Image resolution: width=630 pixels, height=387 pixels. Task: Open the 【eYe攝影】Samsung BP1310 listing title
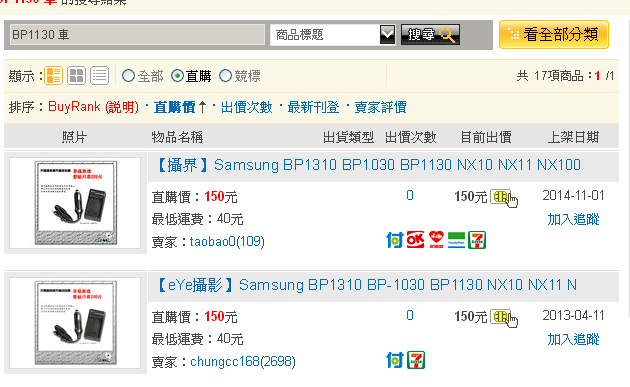click(366, 285)
